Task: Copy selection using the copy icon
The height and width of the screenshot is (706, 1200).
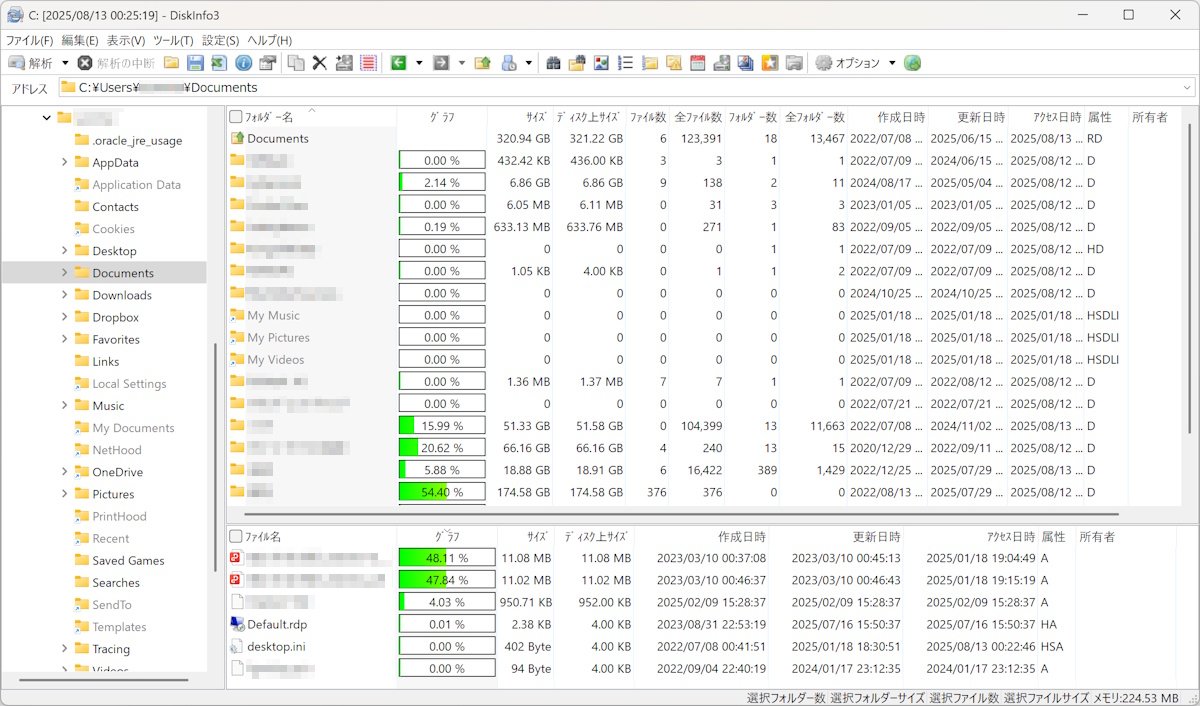Action: [x=296, y=62]
